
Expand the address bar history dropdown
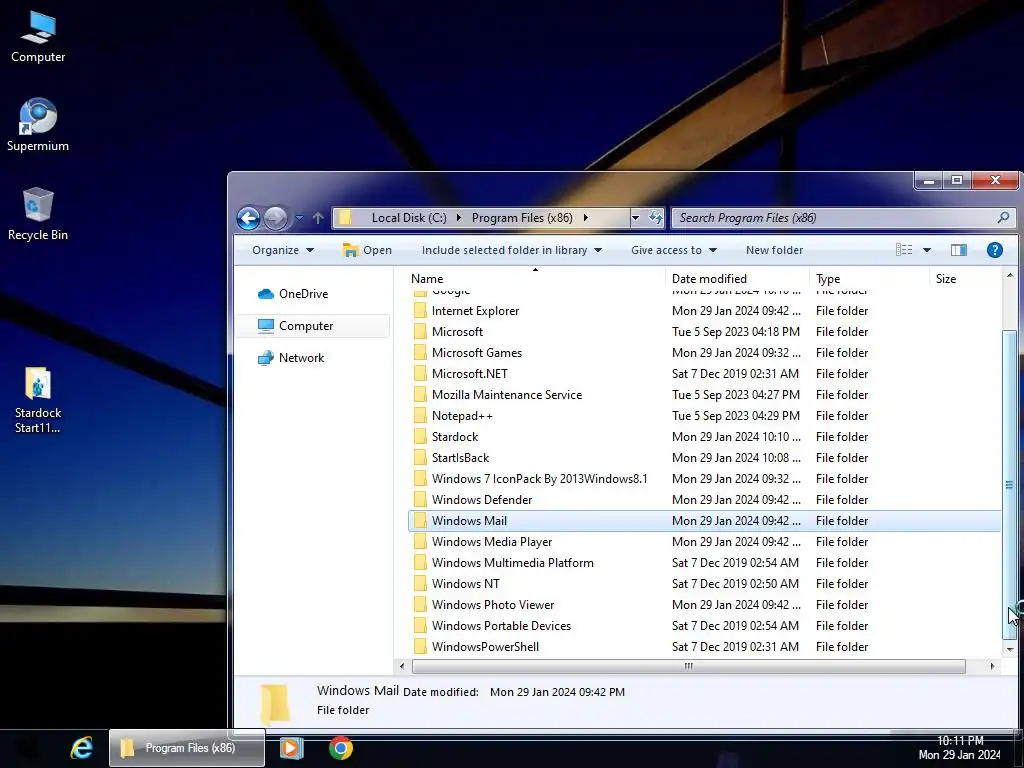pos(635,218)
